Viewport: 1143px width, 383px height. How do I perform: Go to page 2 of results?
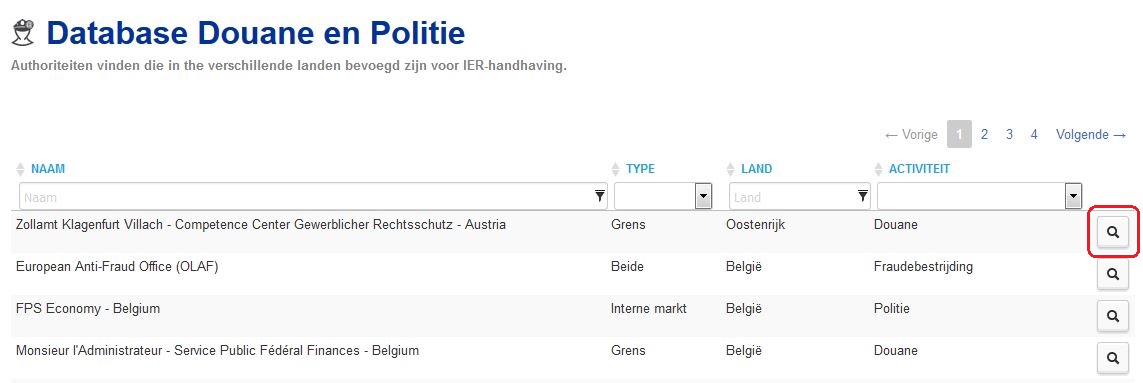984,134
